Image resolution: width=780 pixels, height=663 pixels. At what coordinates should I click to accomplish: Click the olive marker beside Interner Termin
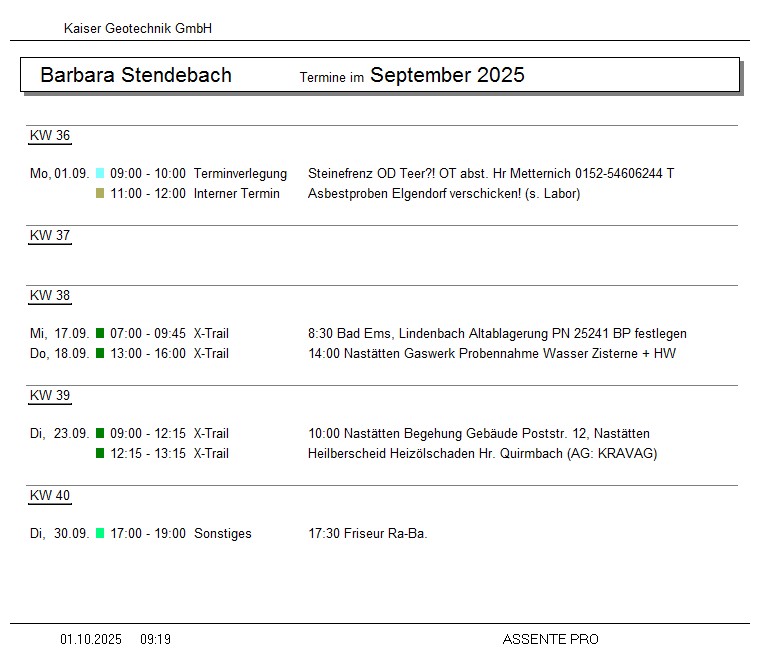100,194
